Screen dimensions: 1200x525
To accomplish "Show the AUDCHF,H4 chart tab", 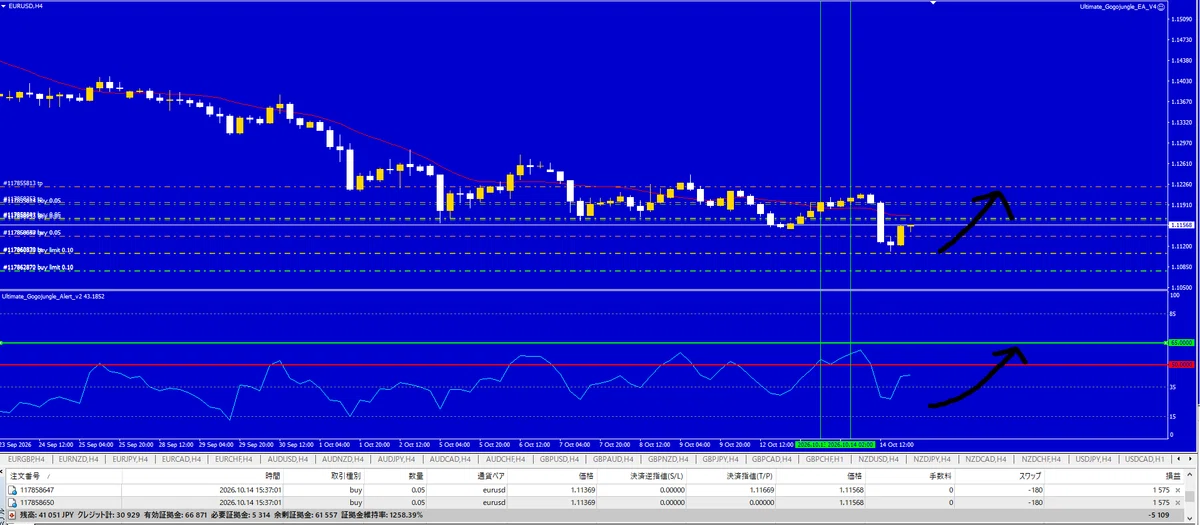I will [x=503, y=458].
